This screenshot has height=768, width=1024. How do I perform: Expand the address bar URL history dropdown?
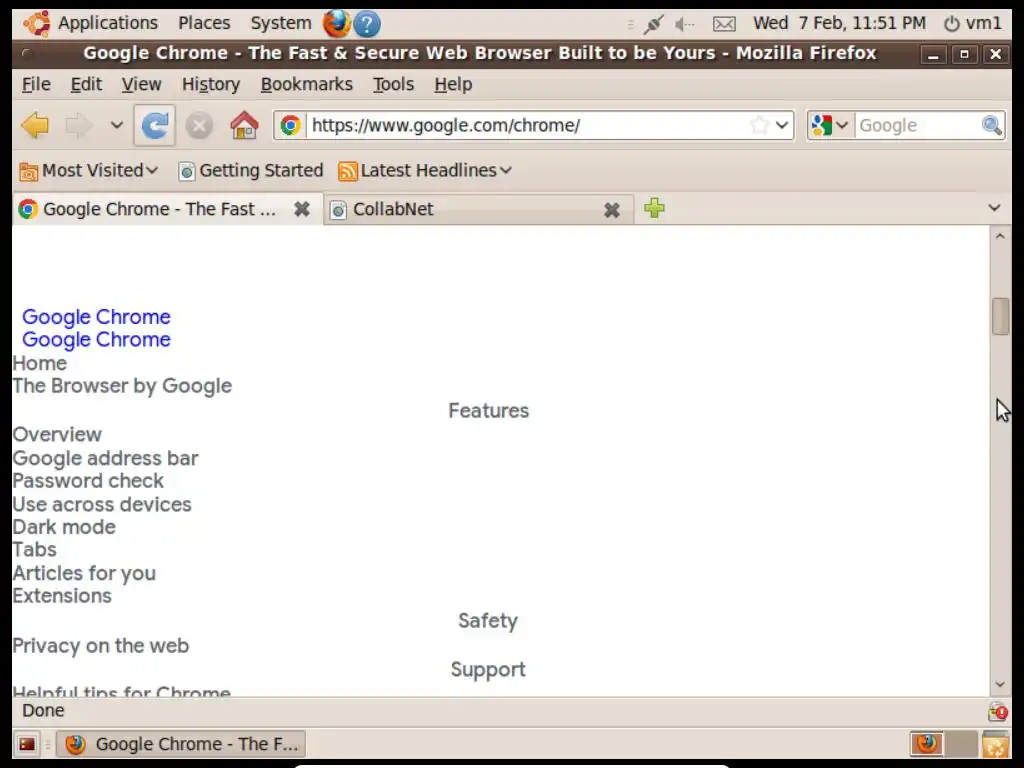(782, 125)
